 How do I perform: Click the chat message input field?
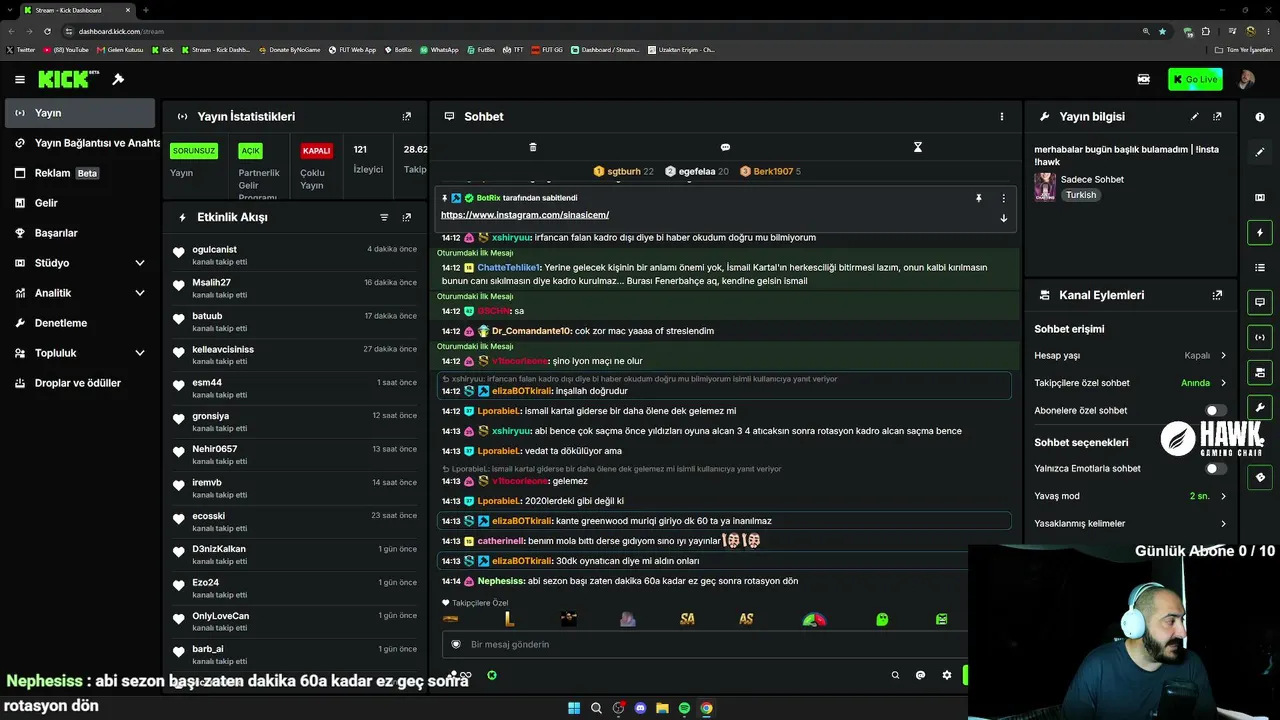point(704,644)
